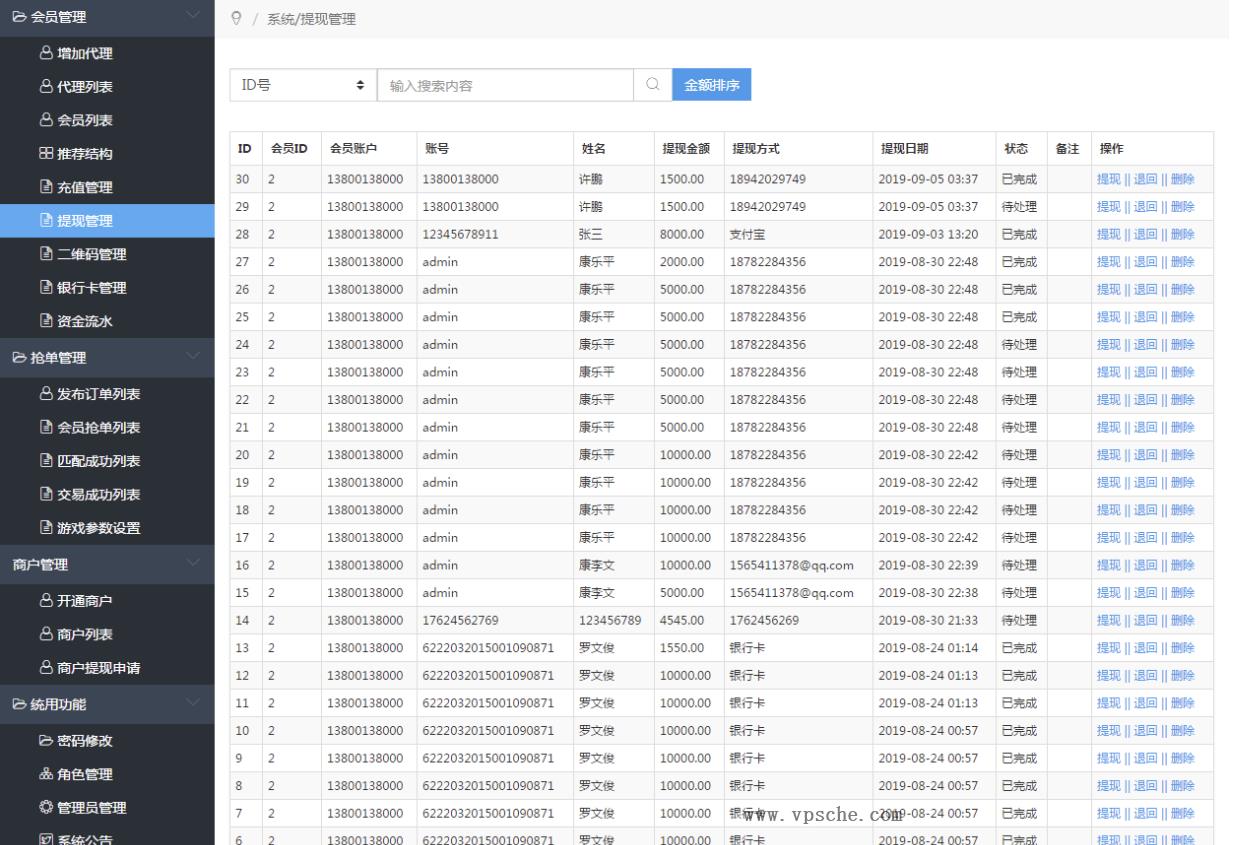Click the search magnifier icon button
1243x845 pixels.
(x=653, y=86)
